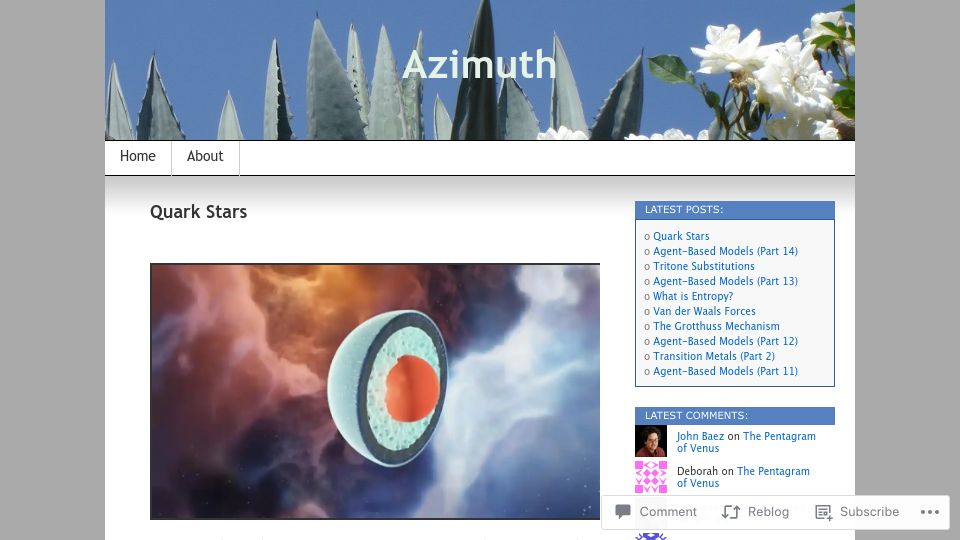960x540 pixels.
Task: Click the LATEST POSTS: widget header
Action: 735,210
